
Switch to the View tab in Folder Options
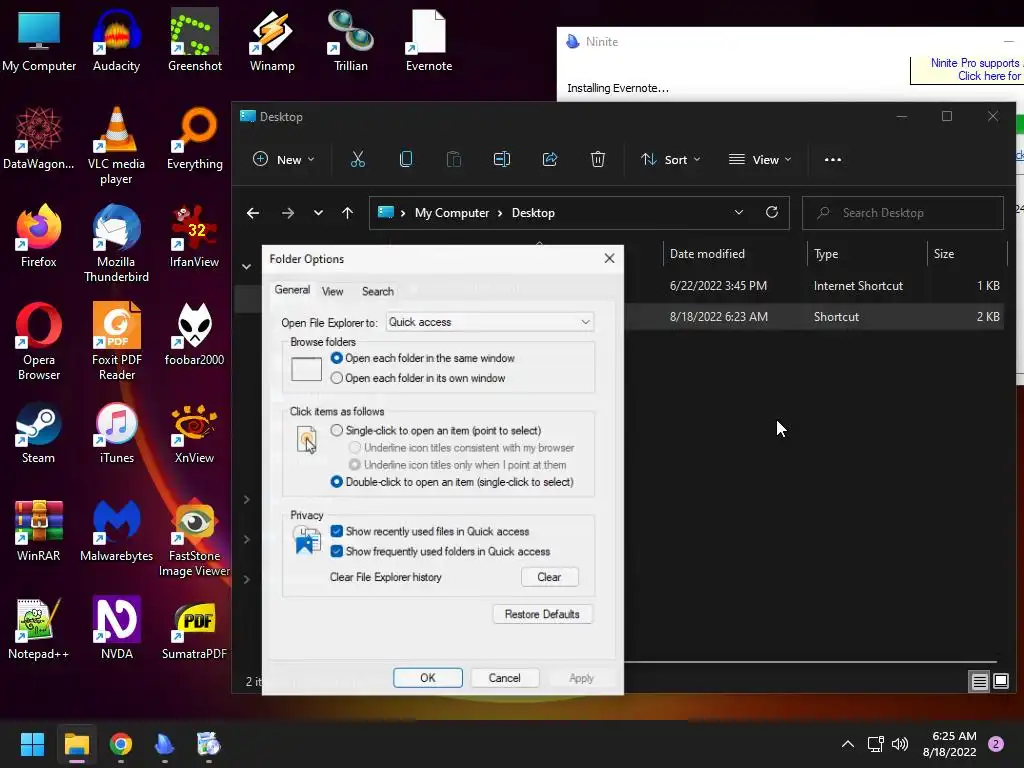(x=332, y=291)
